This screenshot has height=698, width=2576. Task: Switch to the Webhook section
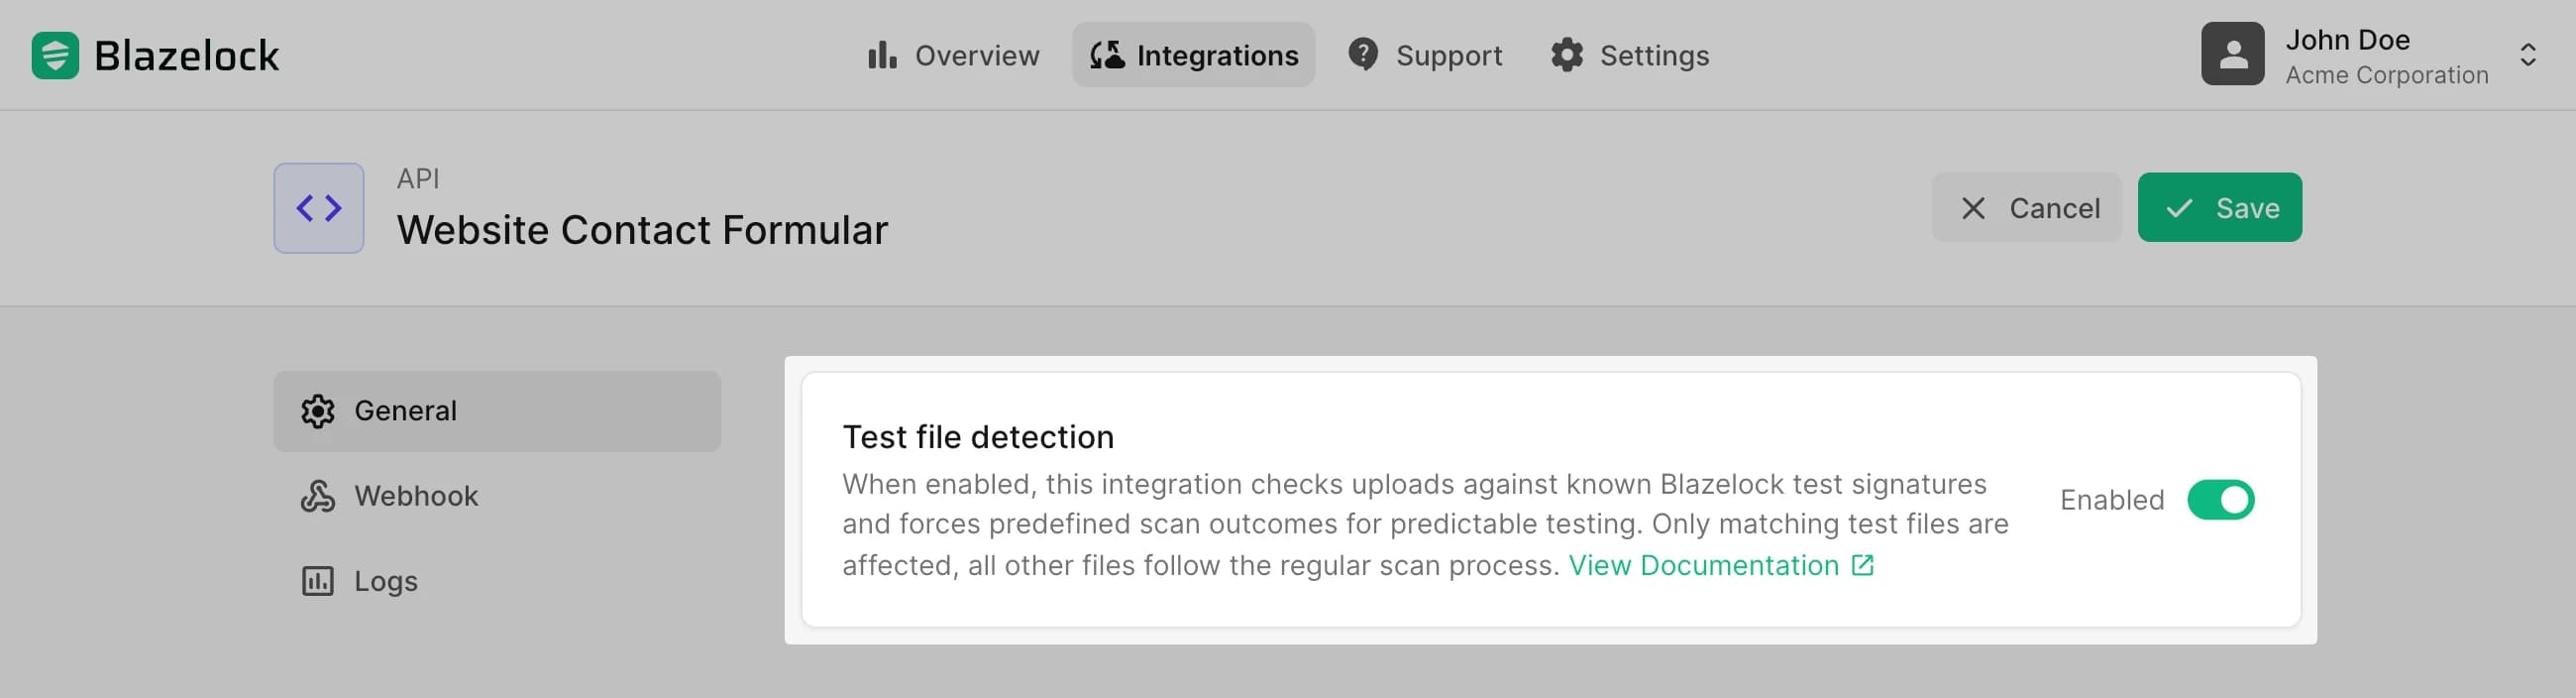[417, 495]
